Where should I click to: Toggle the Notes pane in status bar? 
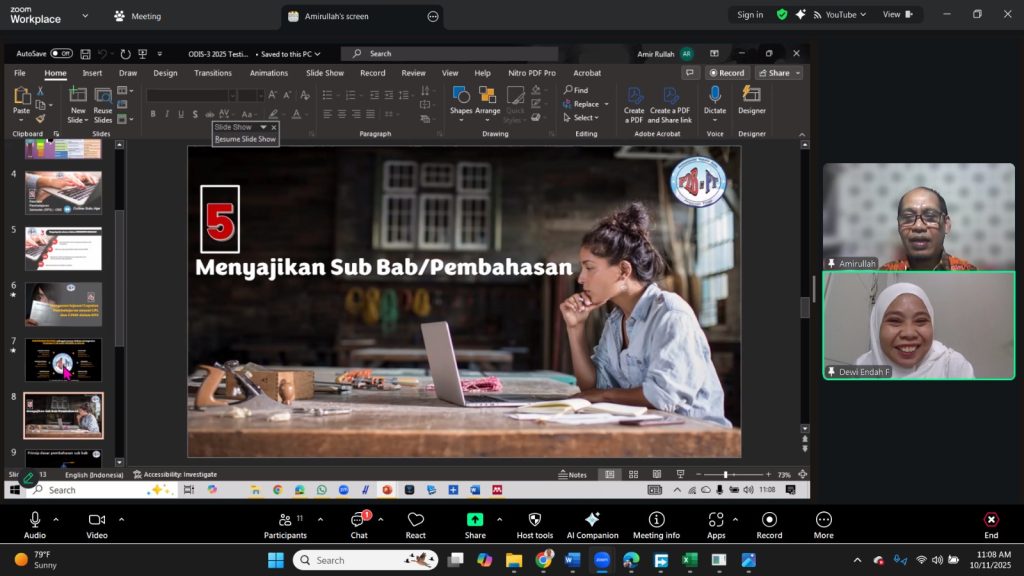pos(573,475)
